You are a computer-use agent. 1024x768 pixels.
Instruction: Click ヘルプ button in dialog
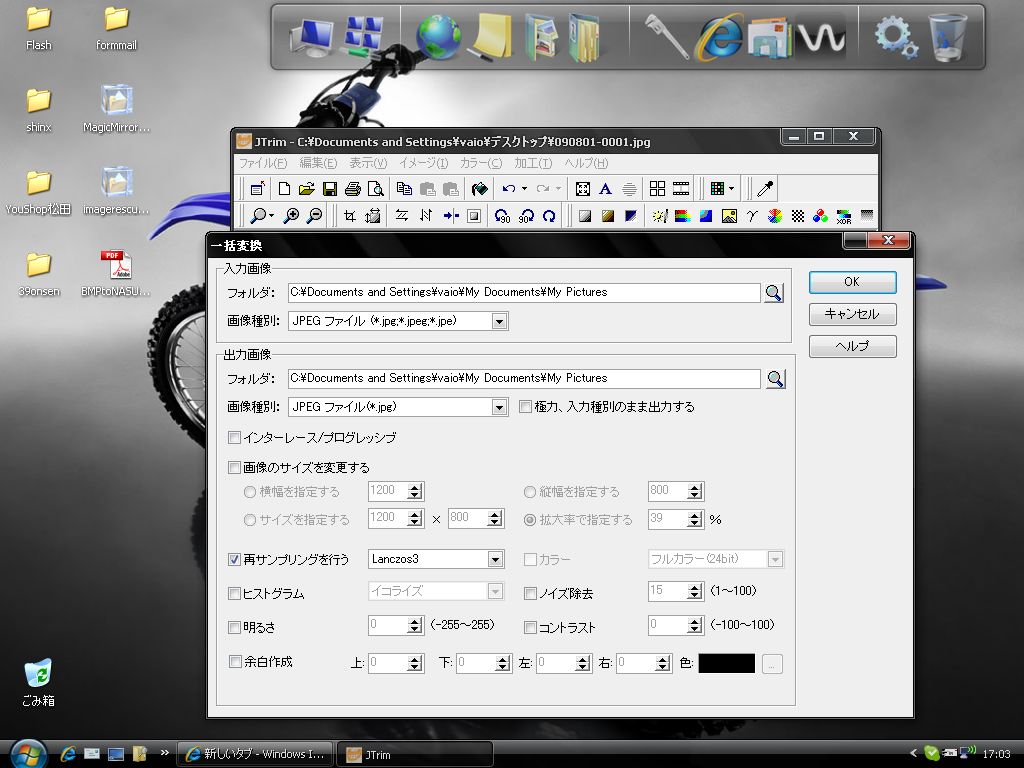pyautogui.click(x=852, y=346)
